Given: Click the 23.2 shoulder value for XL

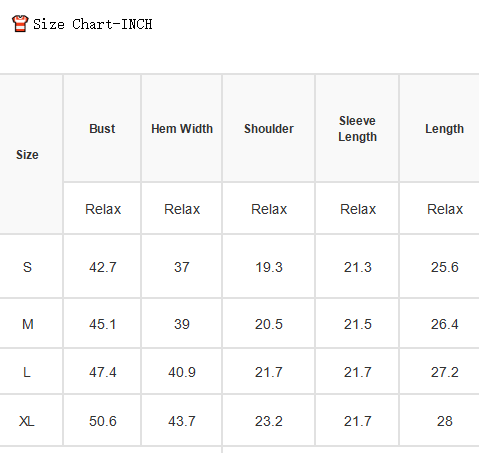Looking at the screenshot, I should pyautogui.click(x=269, y=421).
